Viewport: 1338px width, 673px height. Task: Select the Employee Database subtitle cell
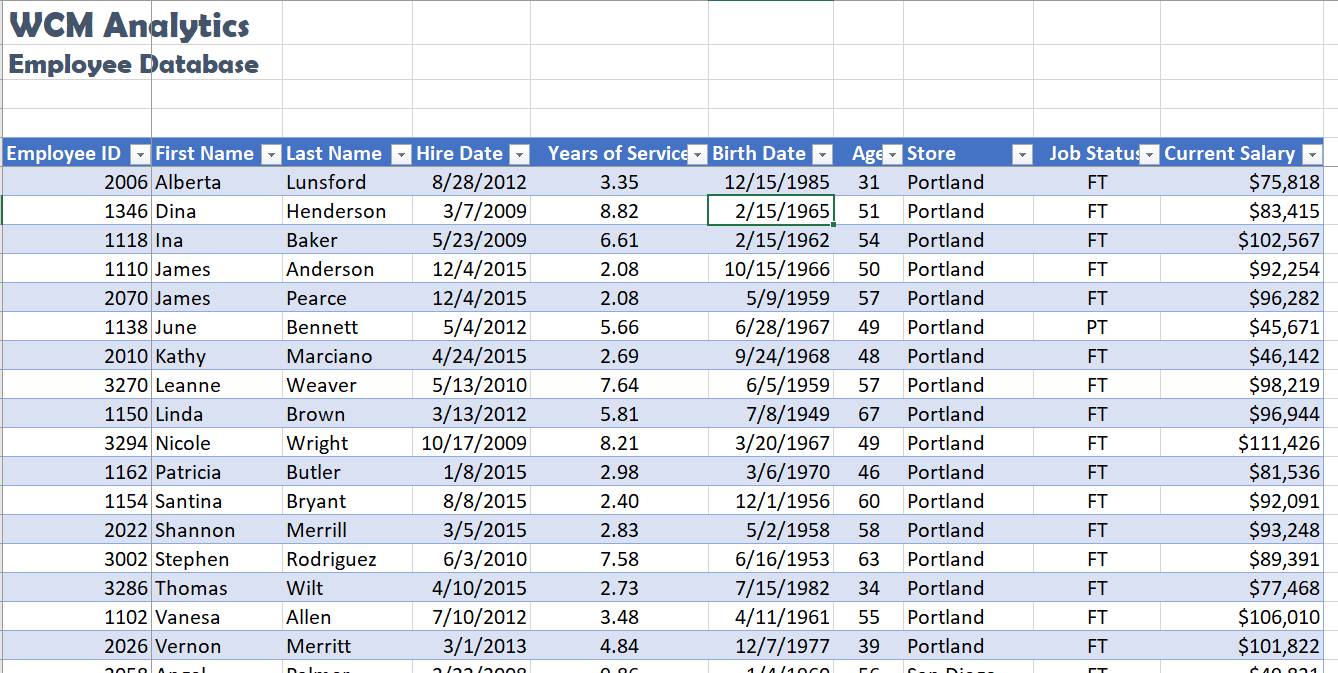coord(77,63)
